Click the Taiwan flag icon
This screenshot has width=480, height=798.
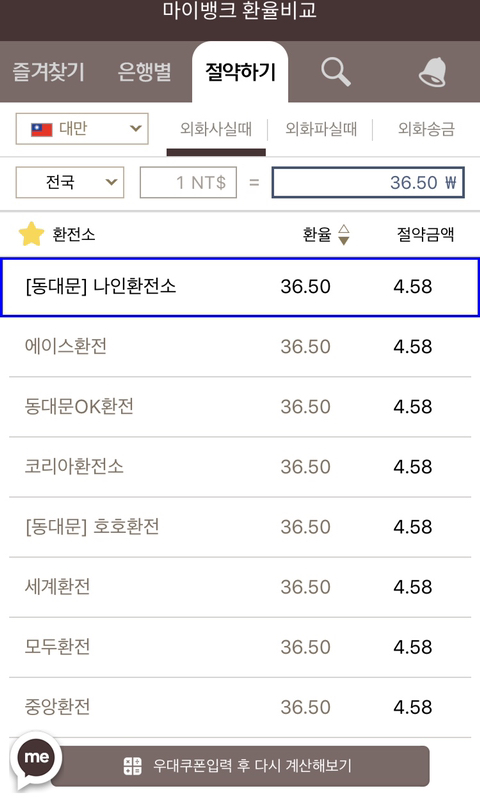pos(42,129)
